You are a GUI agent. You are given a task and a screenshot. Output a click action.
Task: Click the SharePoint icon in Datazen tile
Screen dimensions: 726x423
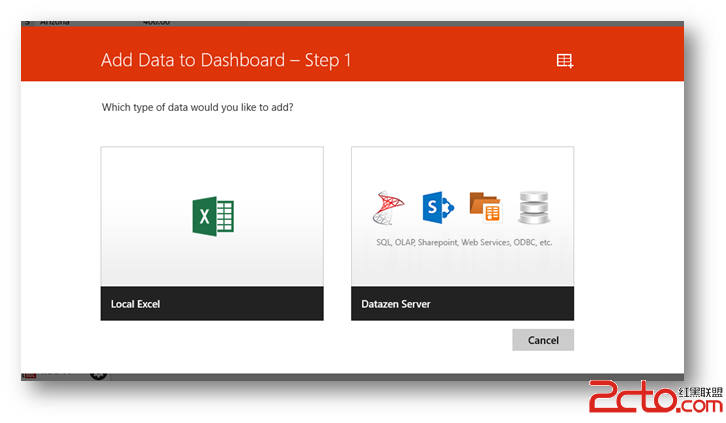click(x=438, y=207)
